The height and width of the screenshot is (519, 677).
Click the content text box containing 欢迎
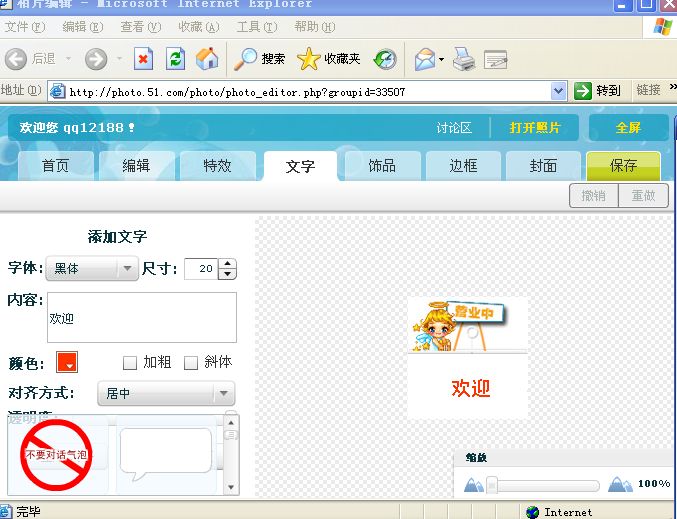142,317
